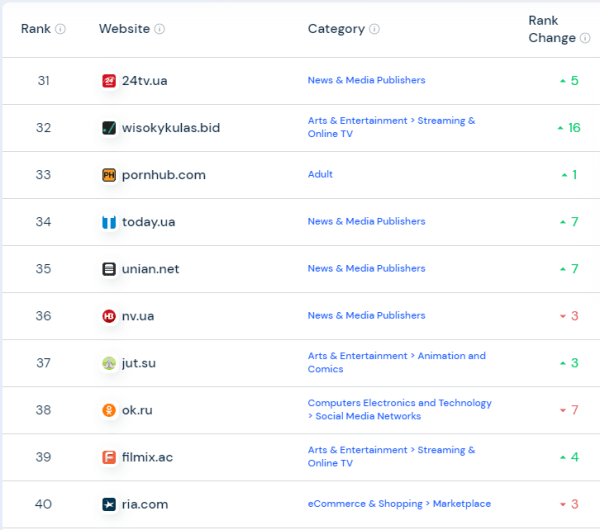Click info icon beside Rank Change header
This screenshot has height=530, width=600.
(x=585, y=38)
